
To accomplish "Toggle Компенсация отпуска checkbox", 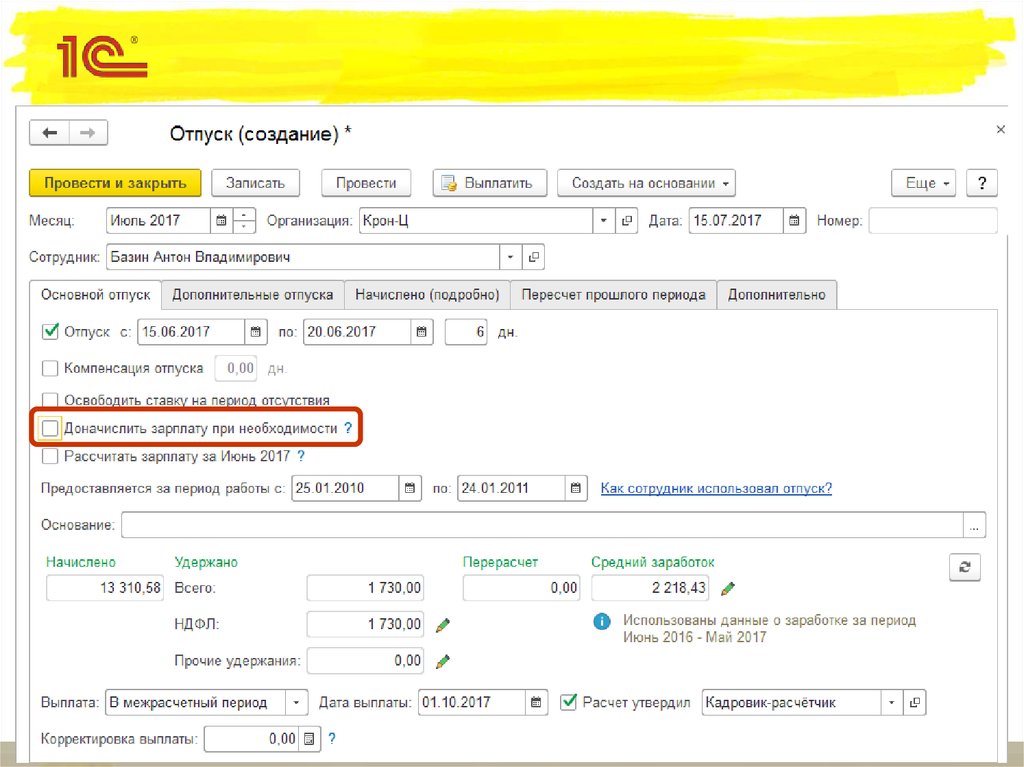I will [50, 368].
